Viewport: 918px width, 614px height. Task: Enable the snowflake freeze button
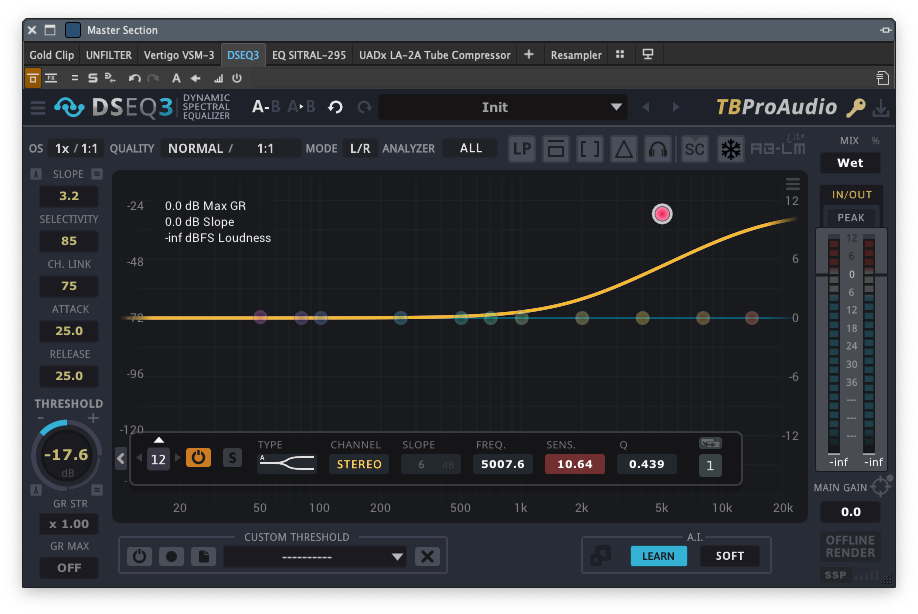click(x=731, y=149)
